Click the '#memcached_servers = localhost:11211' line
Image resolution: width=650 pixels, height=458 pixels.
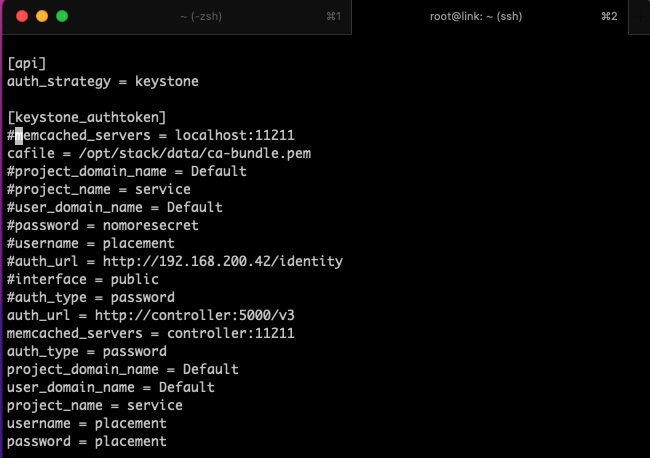pos(150,136)
